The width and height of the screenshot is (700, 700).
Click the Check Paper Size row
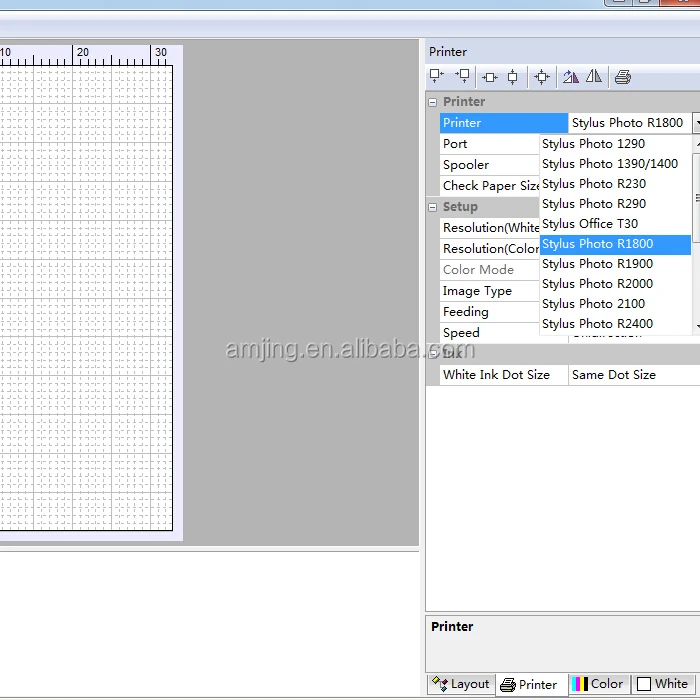tap(490, 186)
